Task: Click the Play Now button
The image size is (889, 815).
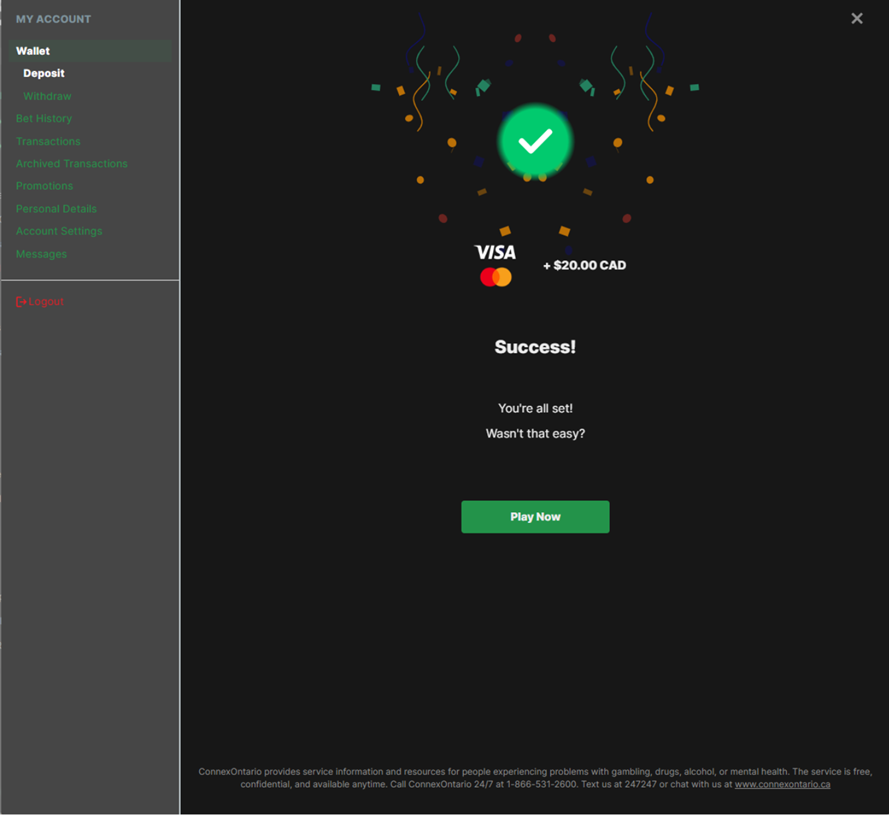Action: 535,517
